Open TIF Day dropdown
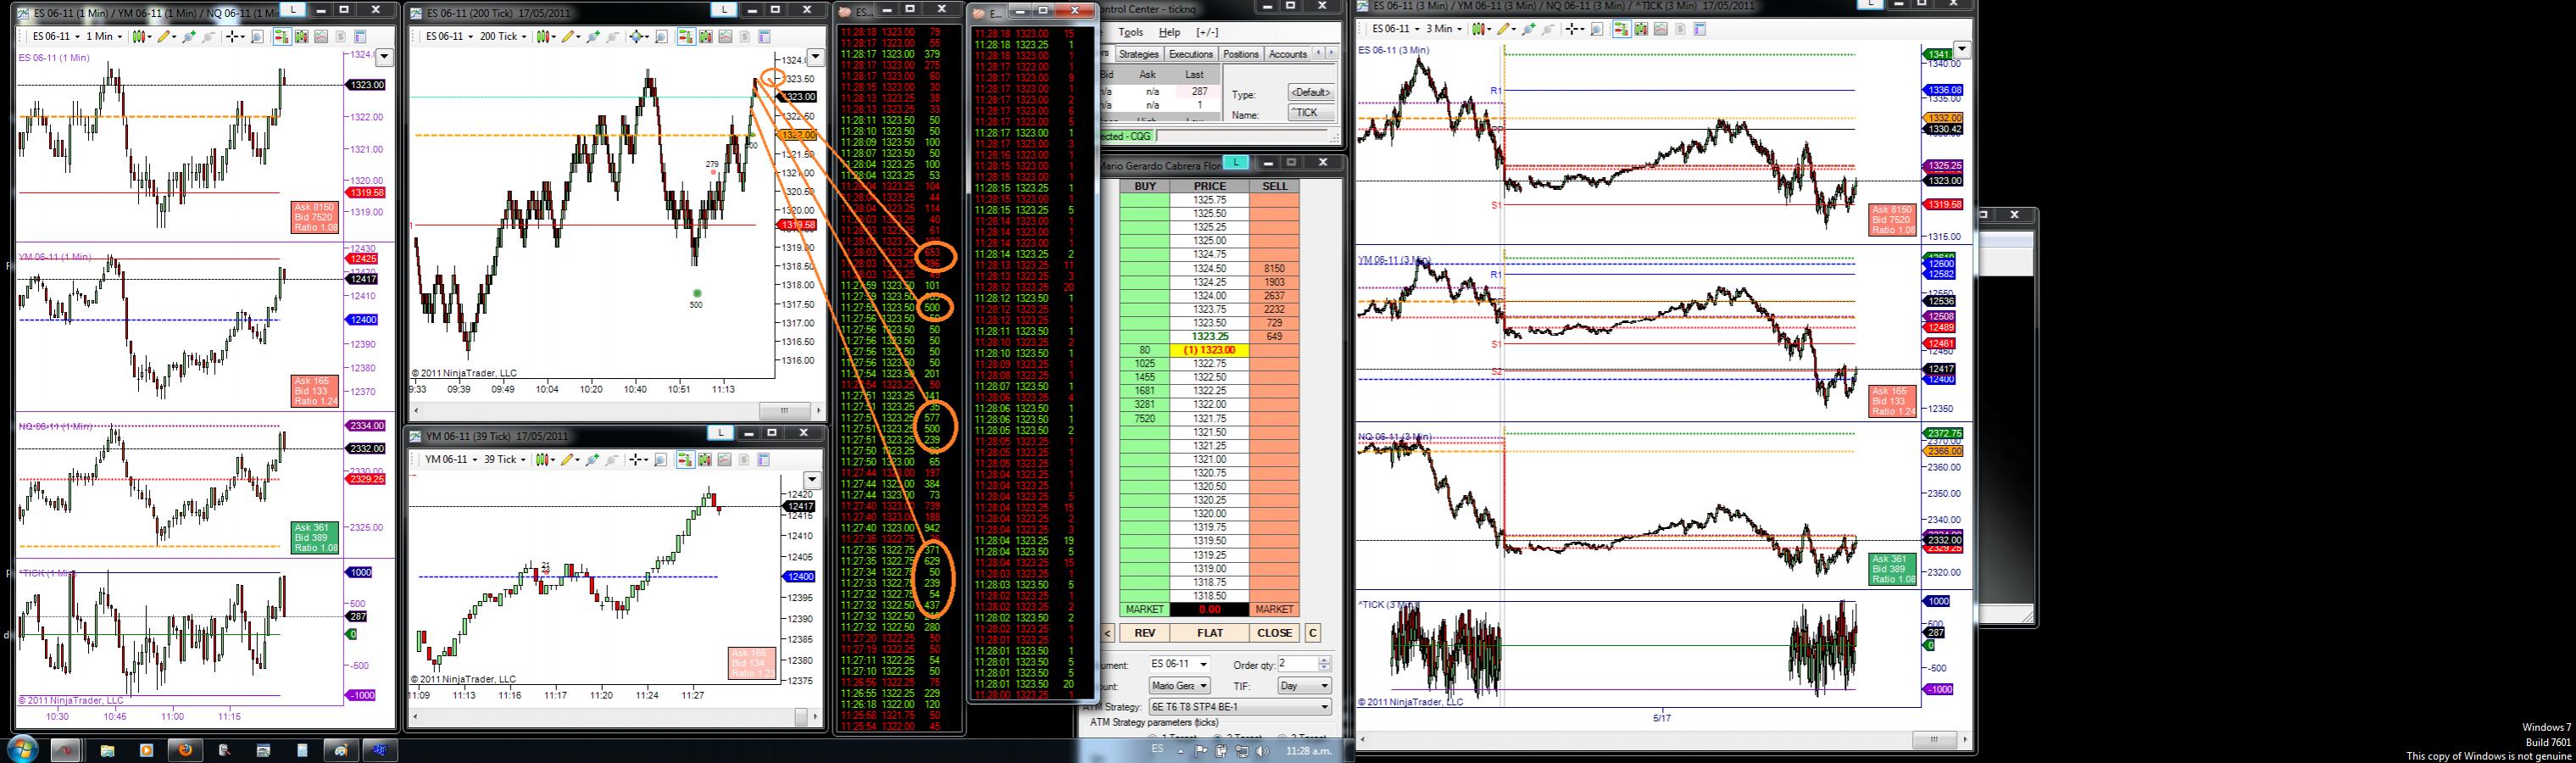 (1305, 686)
